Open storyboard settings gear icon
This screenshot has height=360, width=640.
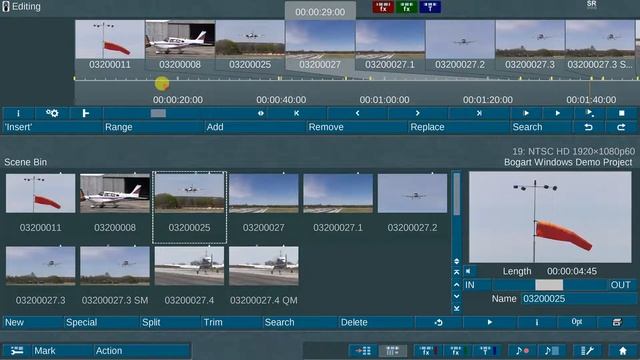[x=52, y=113]
